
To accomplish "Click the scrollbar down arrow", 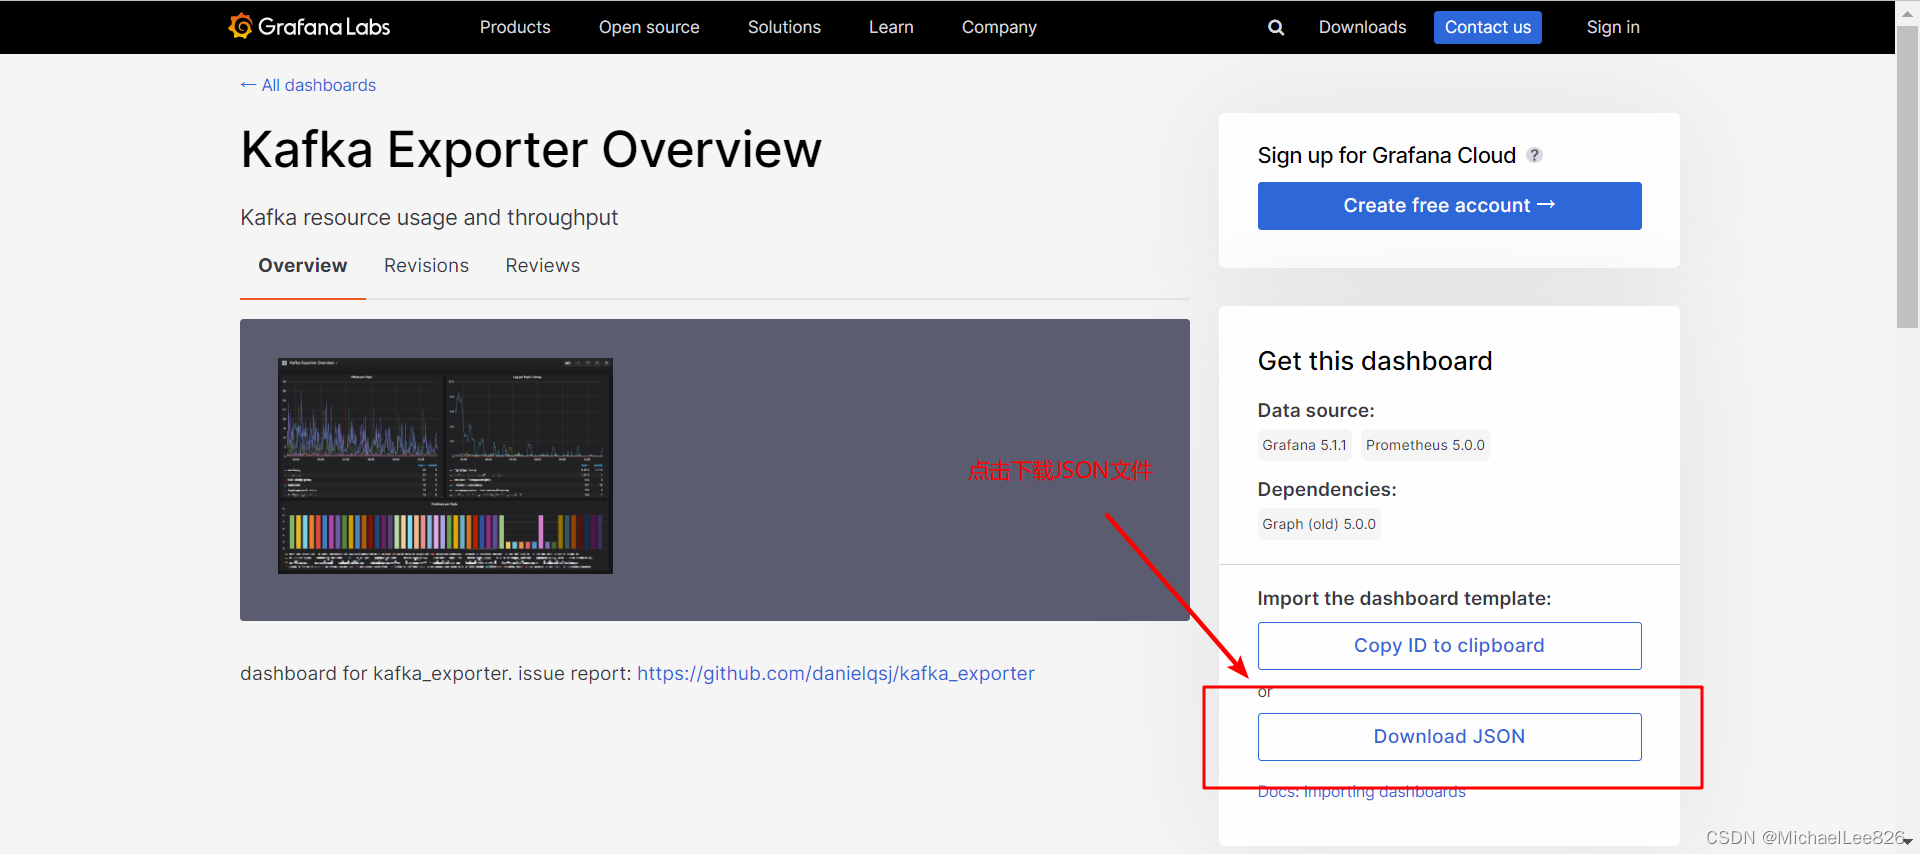I will 1907,843.
